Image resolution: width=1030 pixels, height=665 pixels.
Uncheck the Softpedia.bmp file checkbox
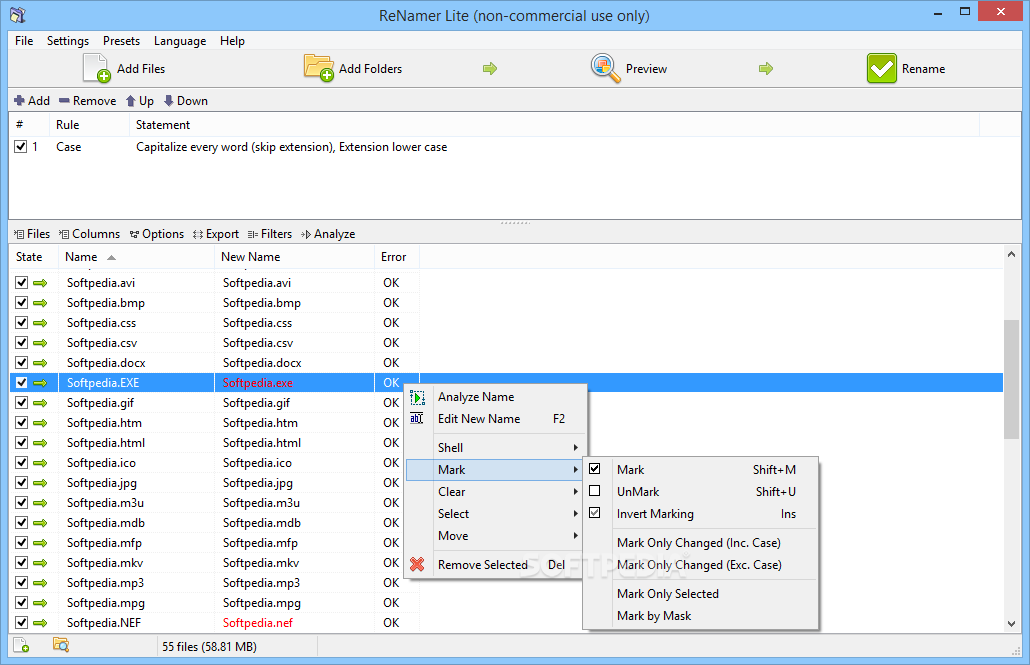click(22, 302)
